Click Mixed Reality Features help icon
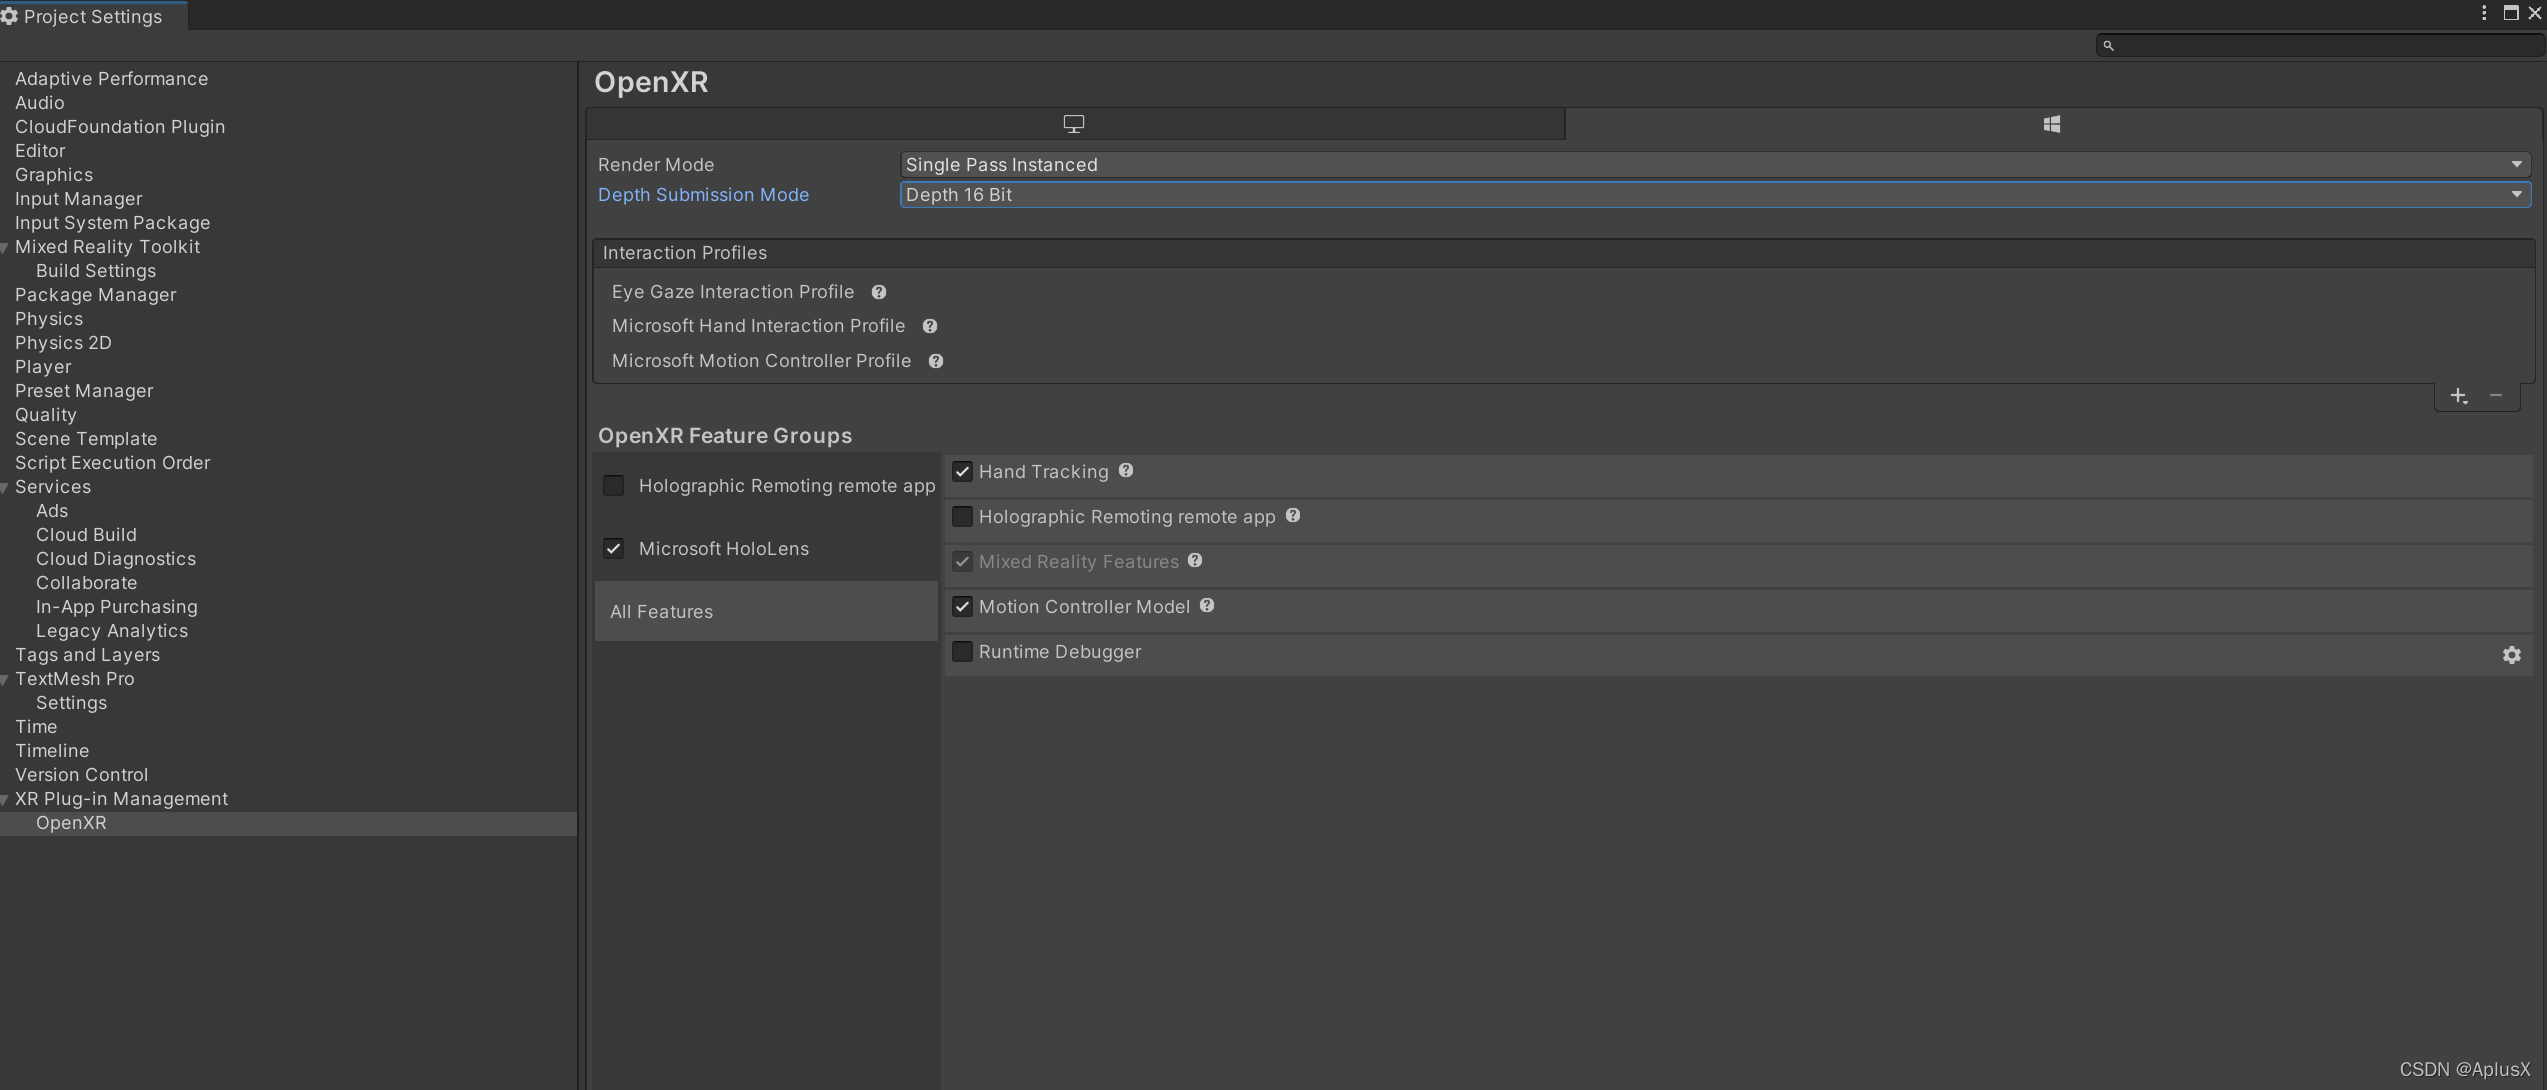 [x=1194, y=561]
